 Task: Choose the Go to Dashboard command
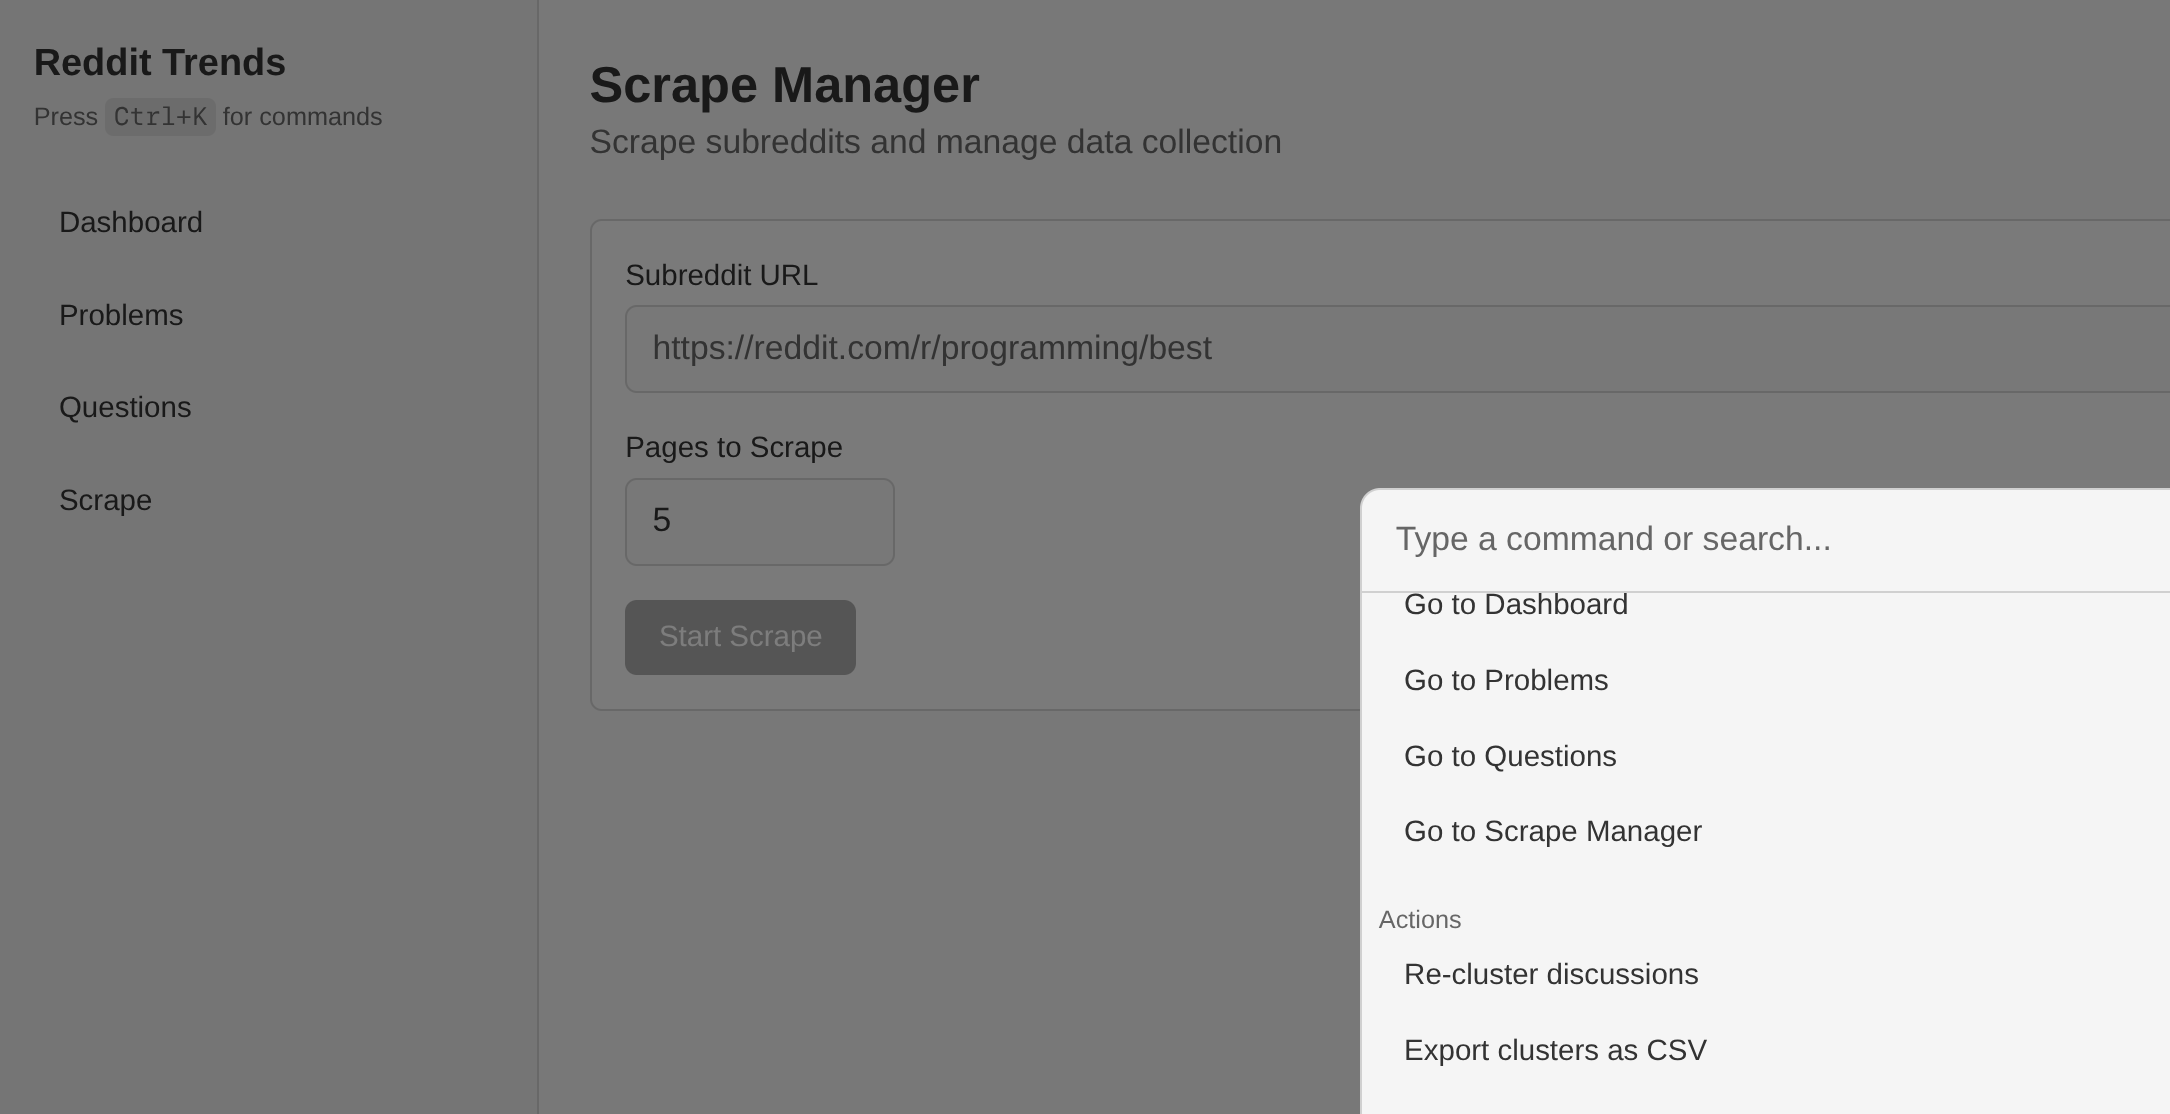[1515, 606]
